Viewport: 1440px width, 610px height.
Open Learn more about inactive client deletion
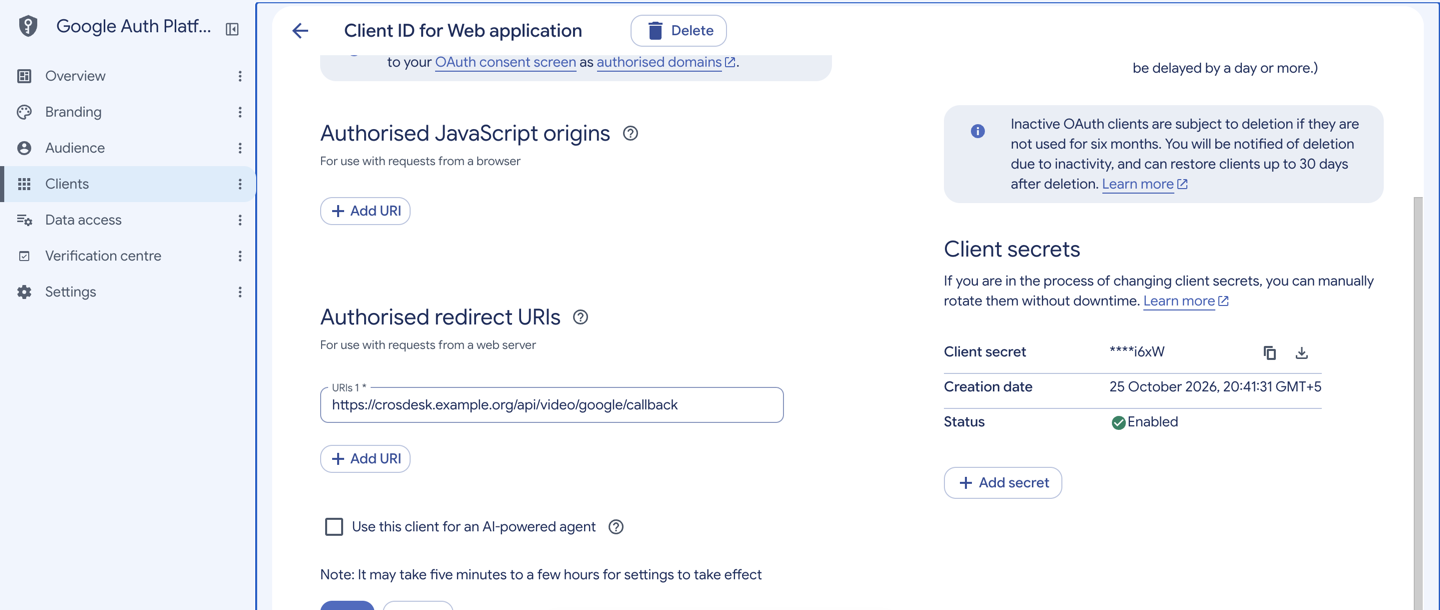pyautogui.click(x=1145, y=184)
